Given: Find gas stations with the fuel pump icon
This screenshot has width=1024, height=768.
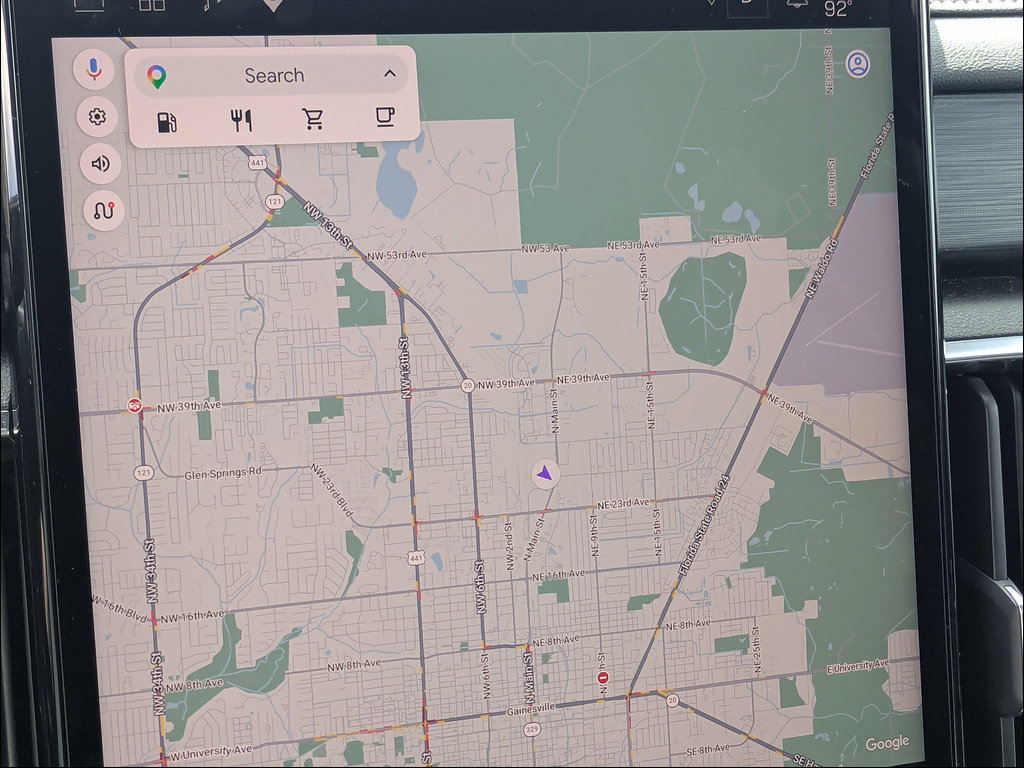Looking at the screenshot, I should [x=167, y=122].
